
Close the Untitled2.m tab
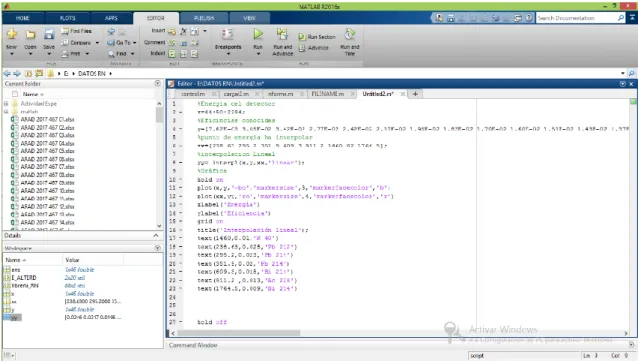pyautogui.click(x=402, y=94)
